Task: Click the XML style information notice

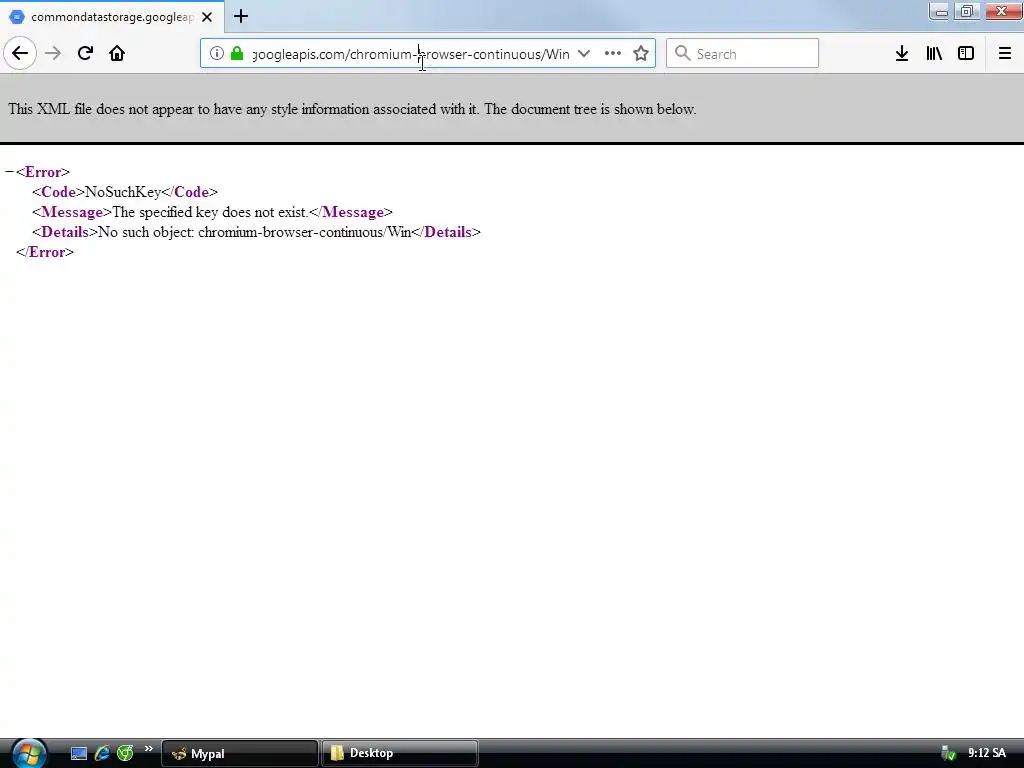Action: pyautogui.click(x=352, y=109)
